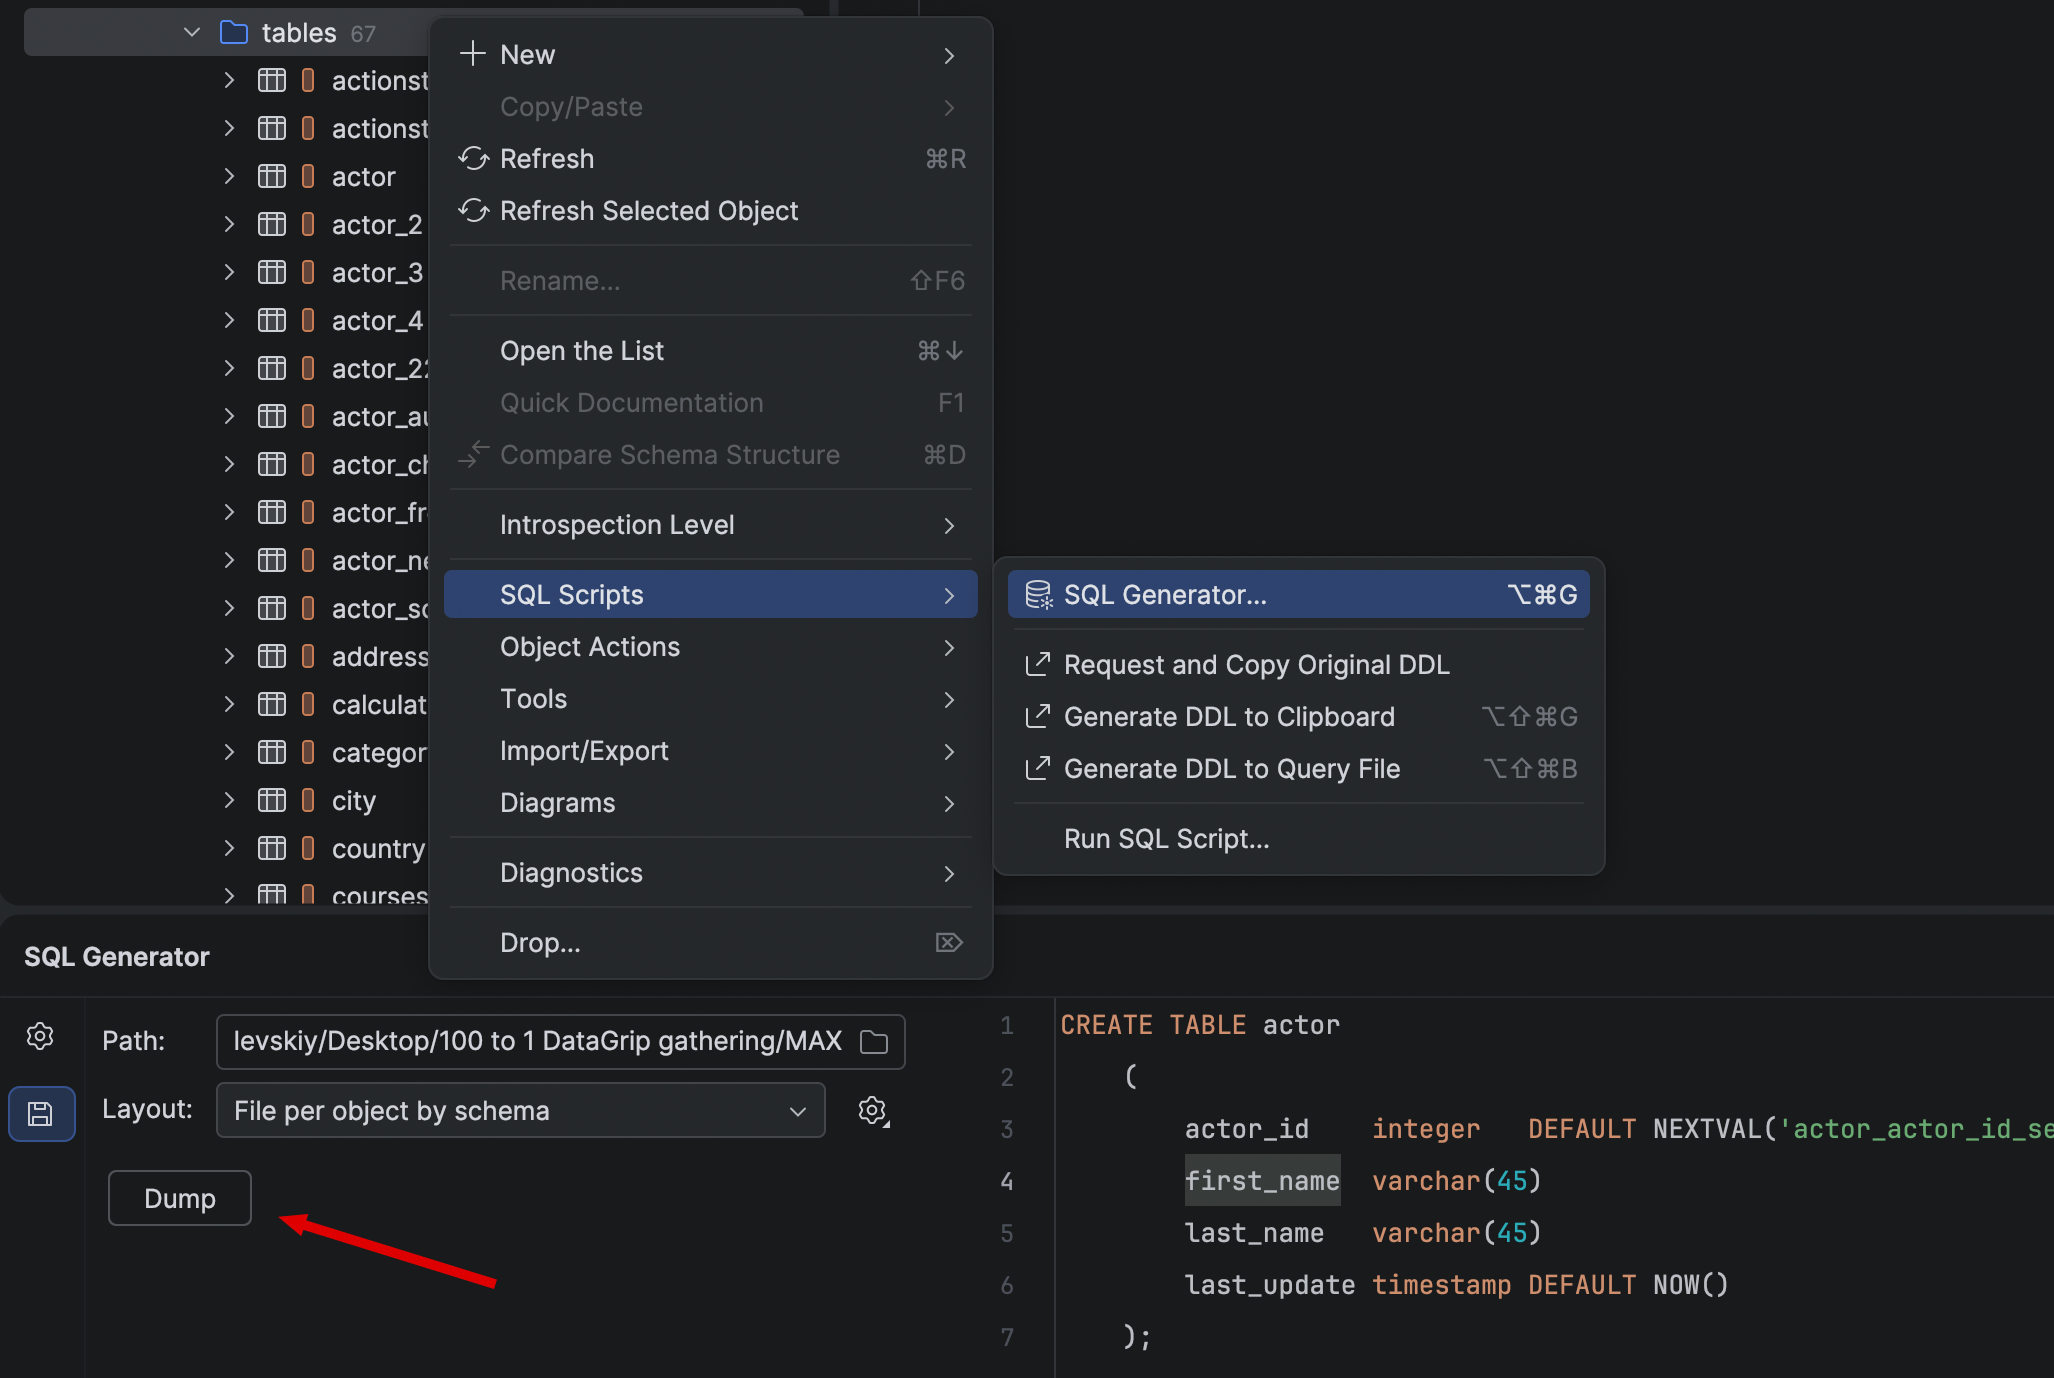The height and width of the screenshot is (1378, 2054).
Task: Click the Path input field
Action: tap(535, 1042)
